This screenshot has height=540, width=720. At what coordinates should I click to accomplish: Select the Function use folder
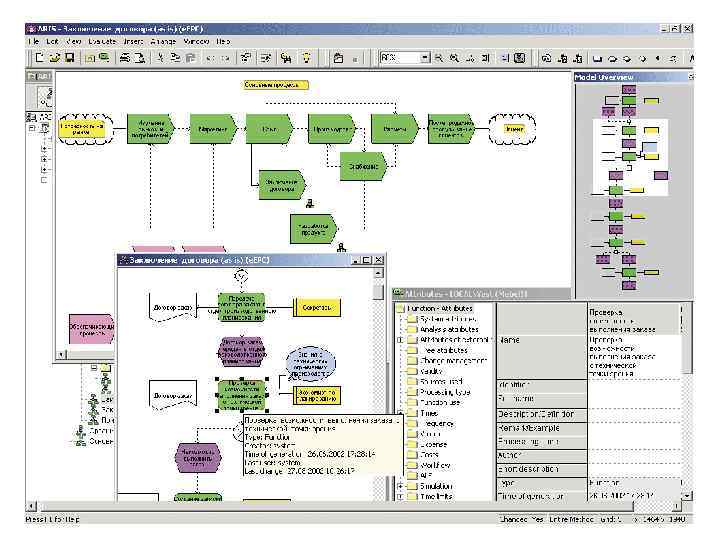click(440, 402)
